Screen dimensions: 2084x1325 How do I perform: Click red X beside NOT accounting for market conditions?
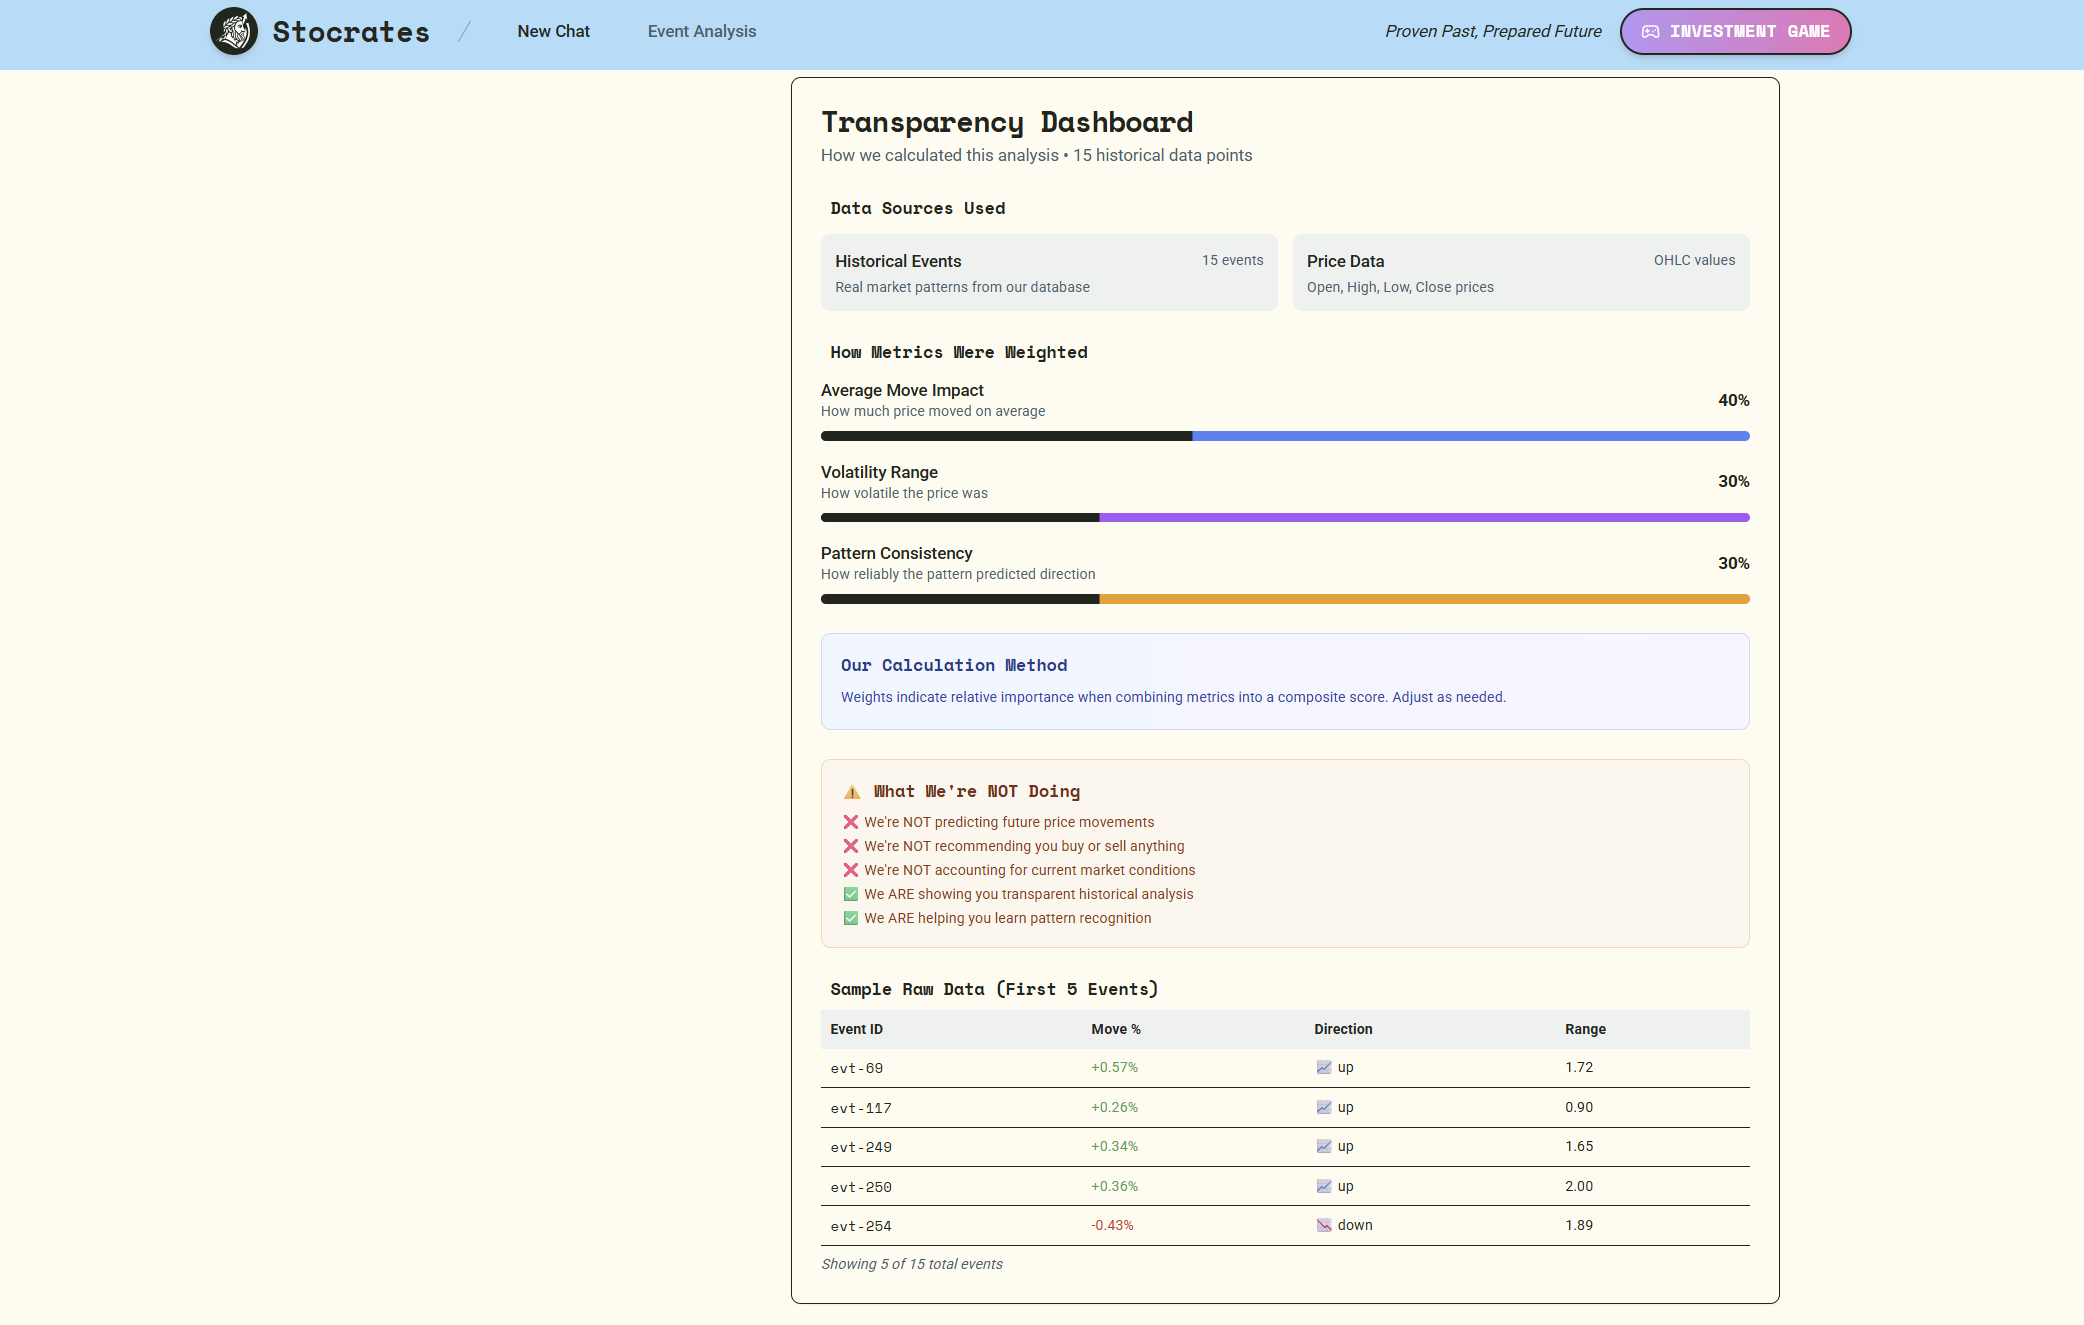point(851,870)
